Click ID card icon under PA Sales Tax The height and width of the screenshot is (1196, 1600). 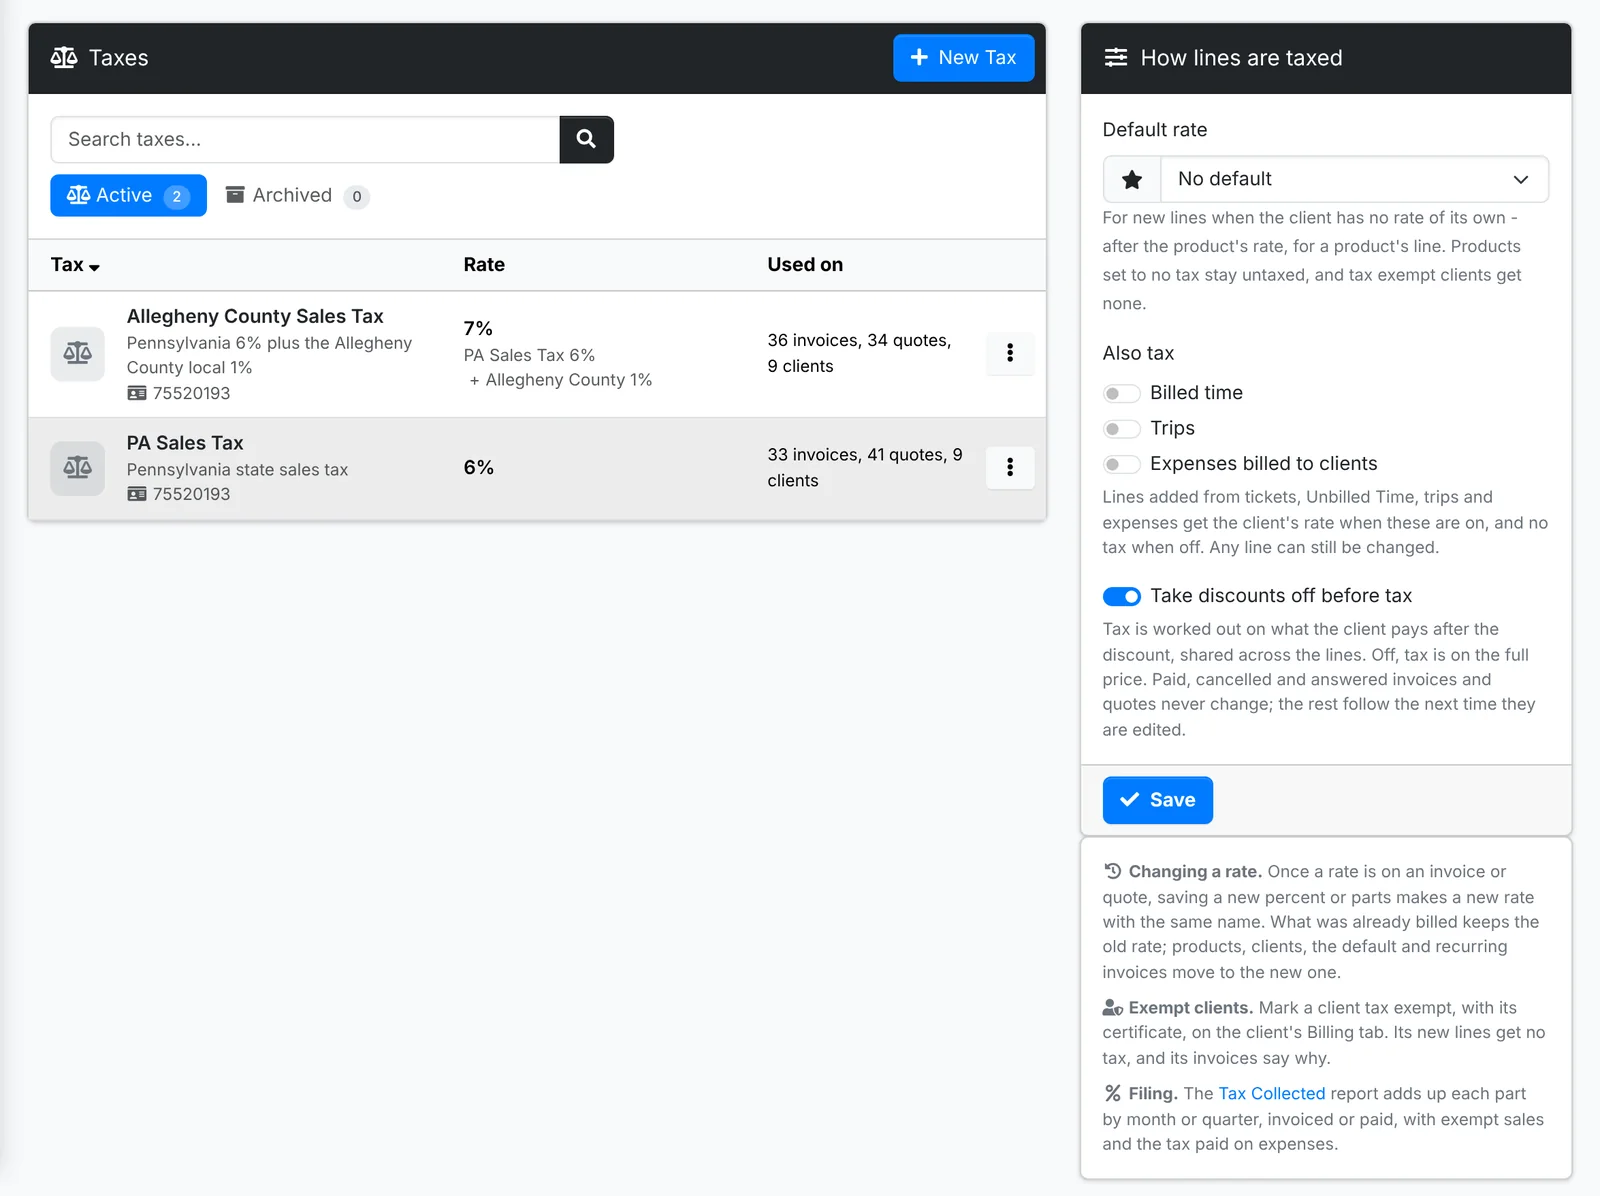click(x=137, y=495)
